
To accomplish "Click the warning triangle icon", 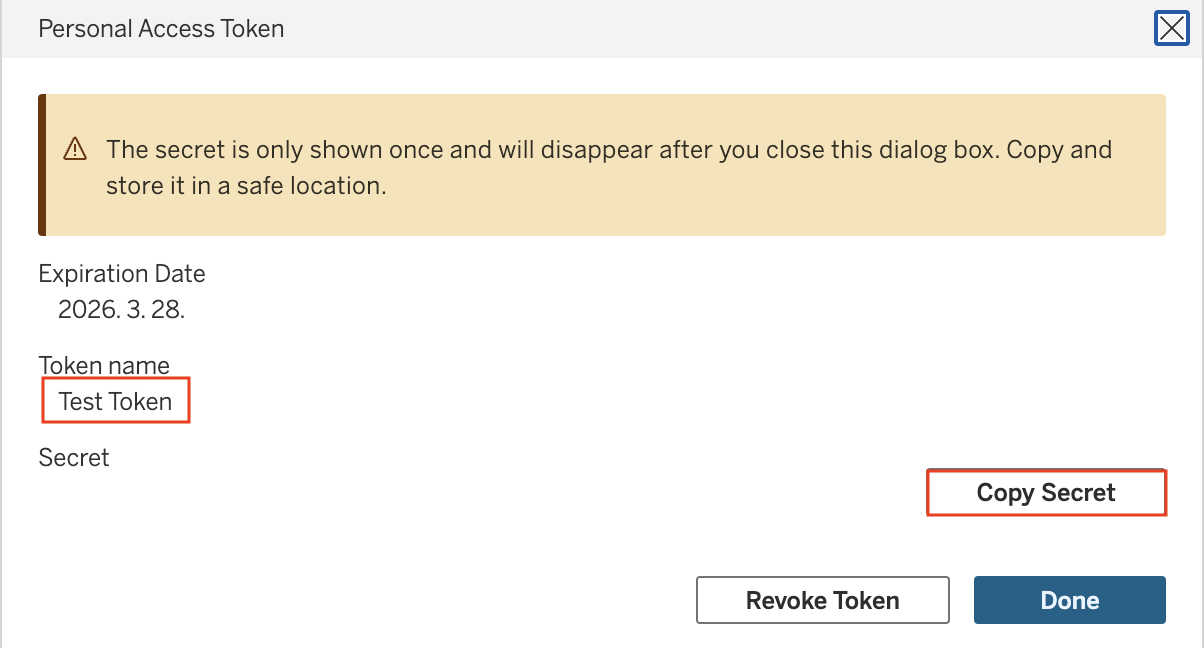I will tap(75, 150).
